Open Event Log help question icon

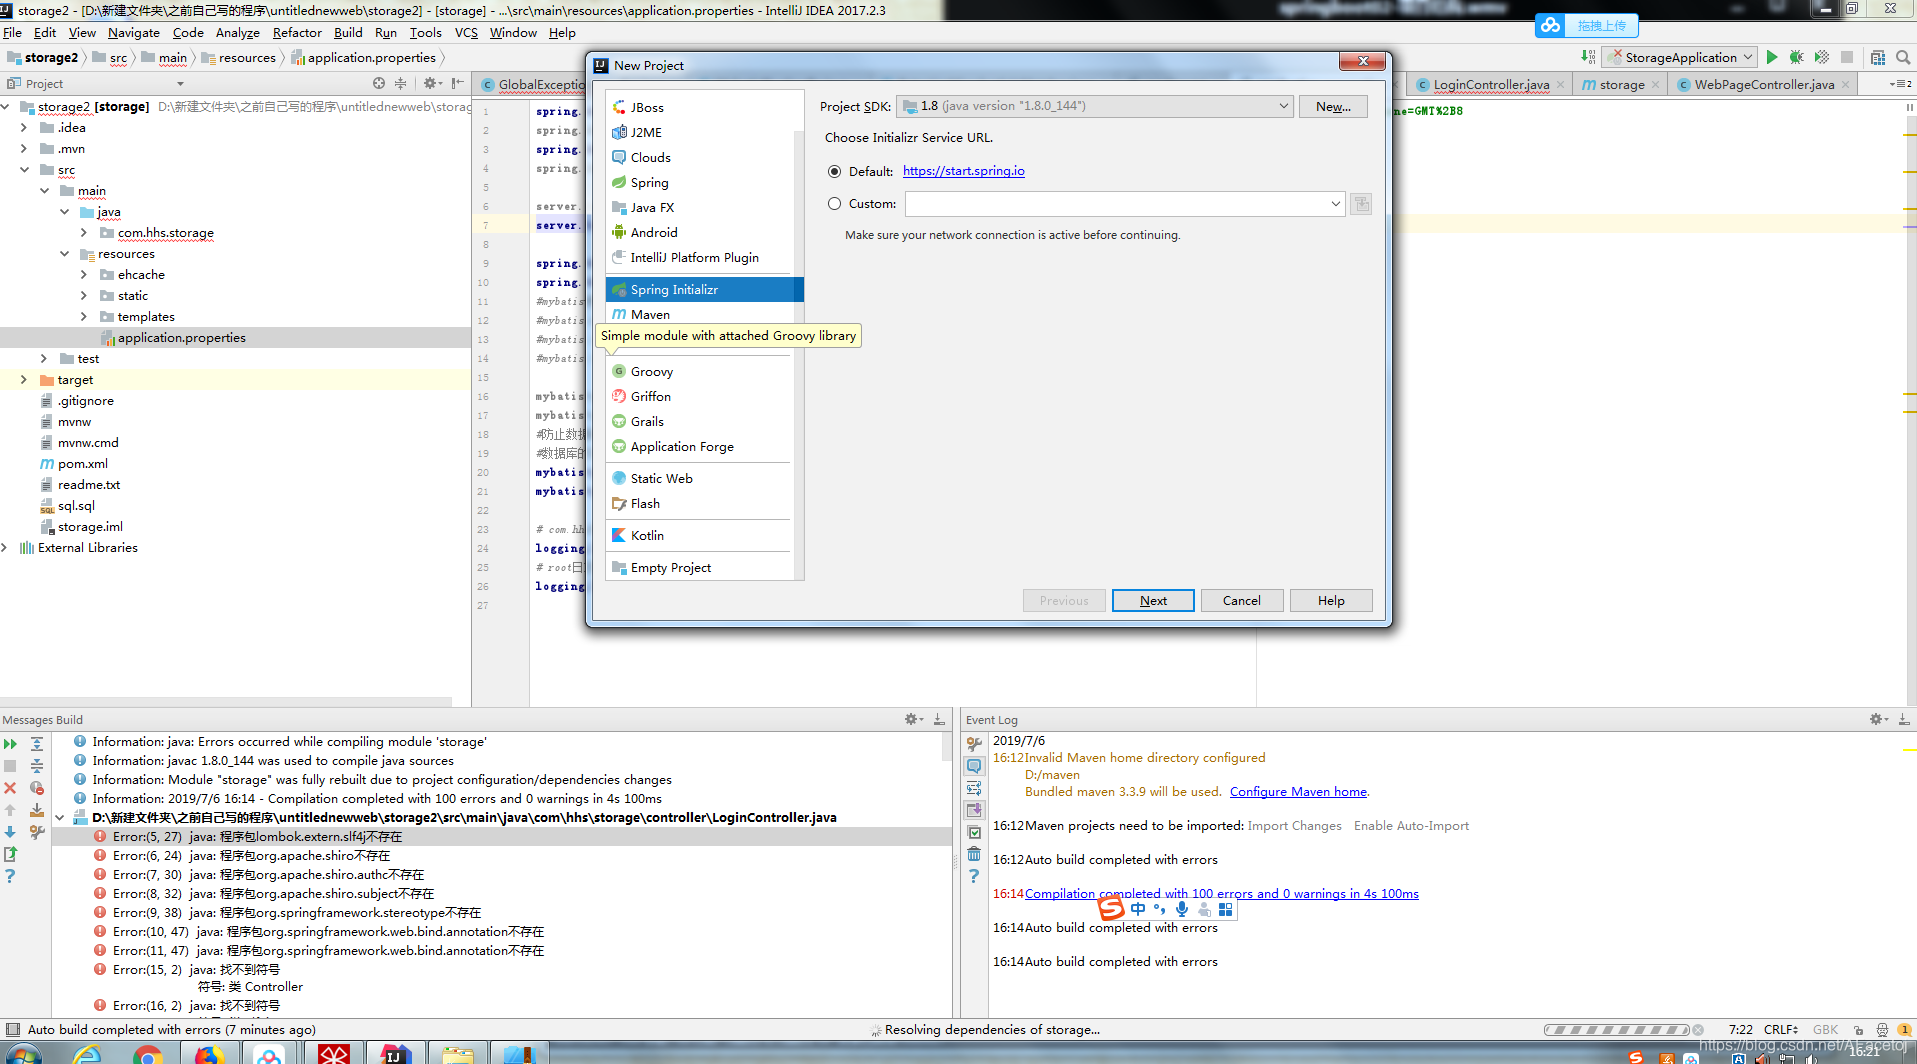pyautogui.click(x=974, y=876)
